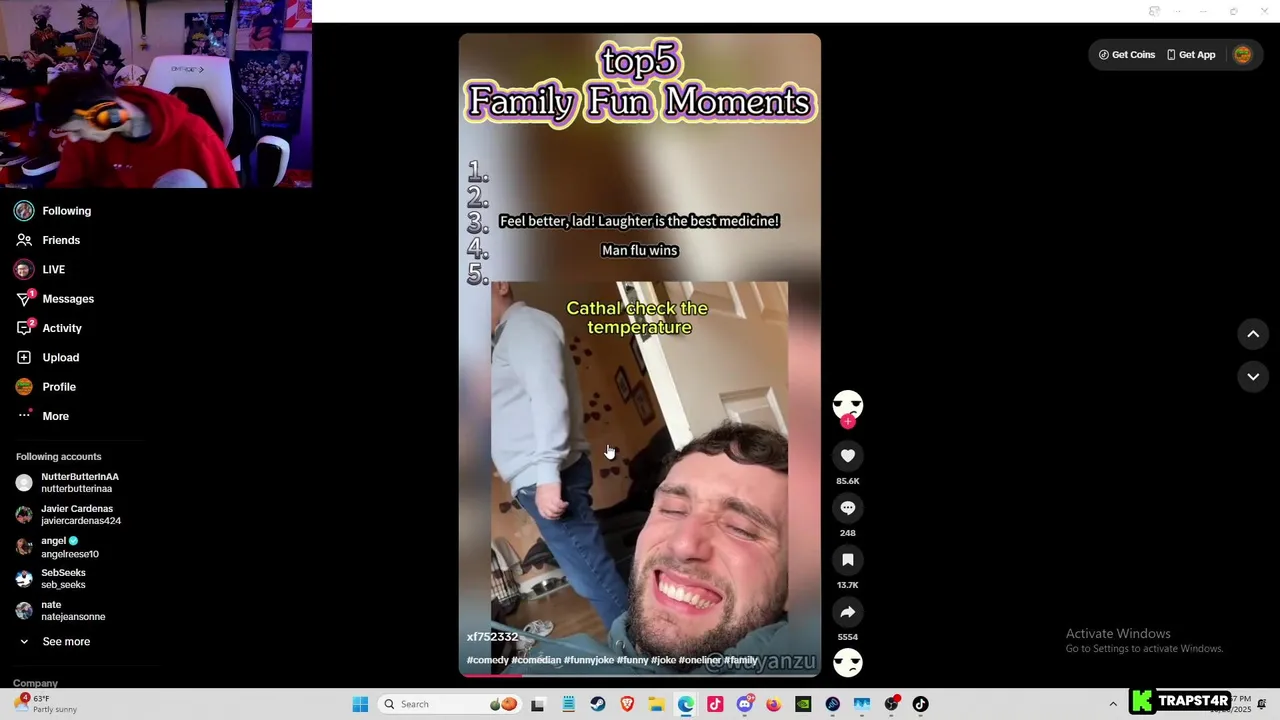Open the sound disc icon below share

click(847, 662)
